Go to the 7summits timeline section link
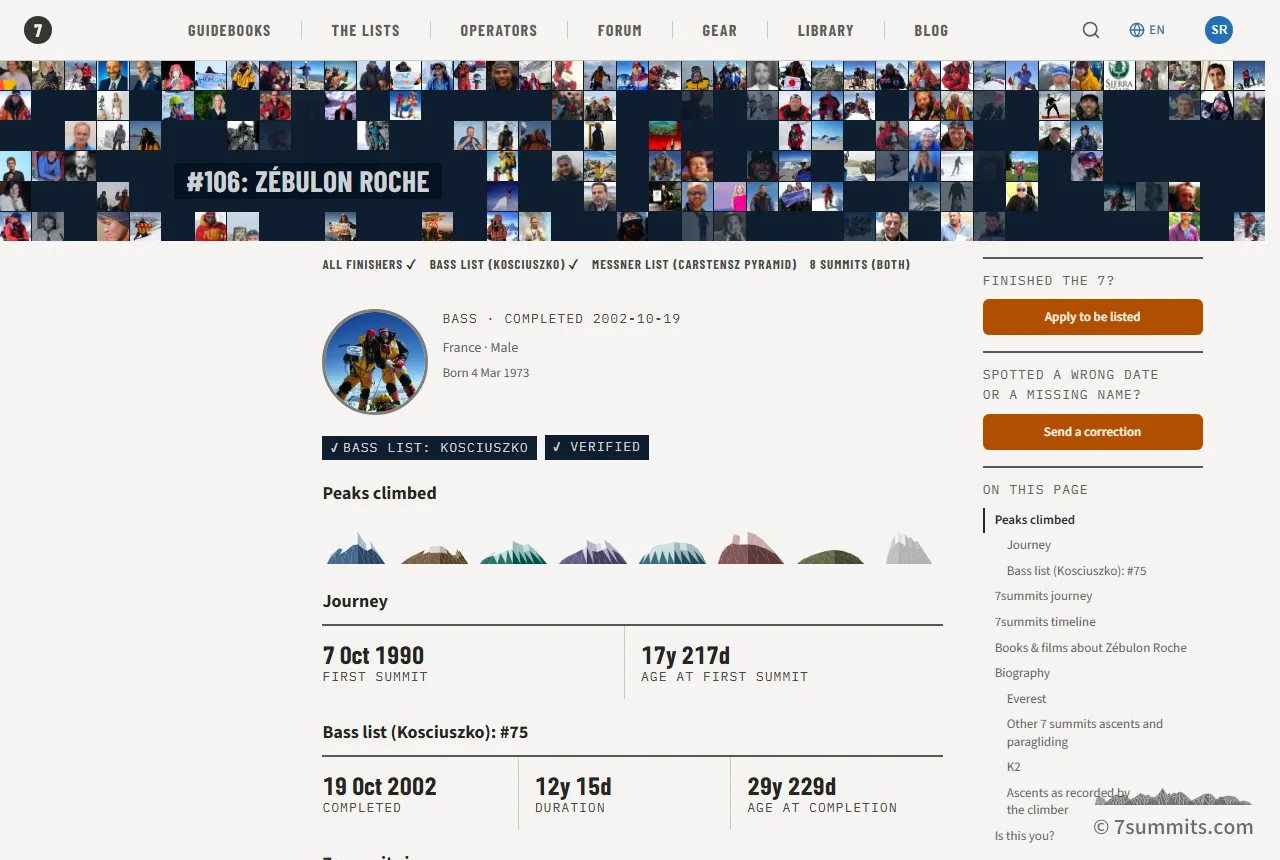 1045,622
